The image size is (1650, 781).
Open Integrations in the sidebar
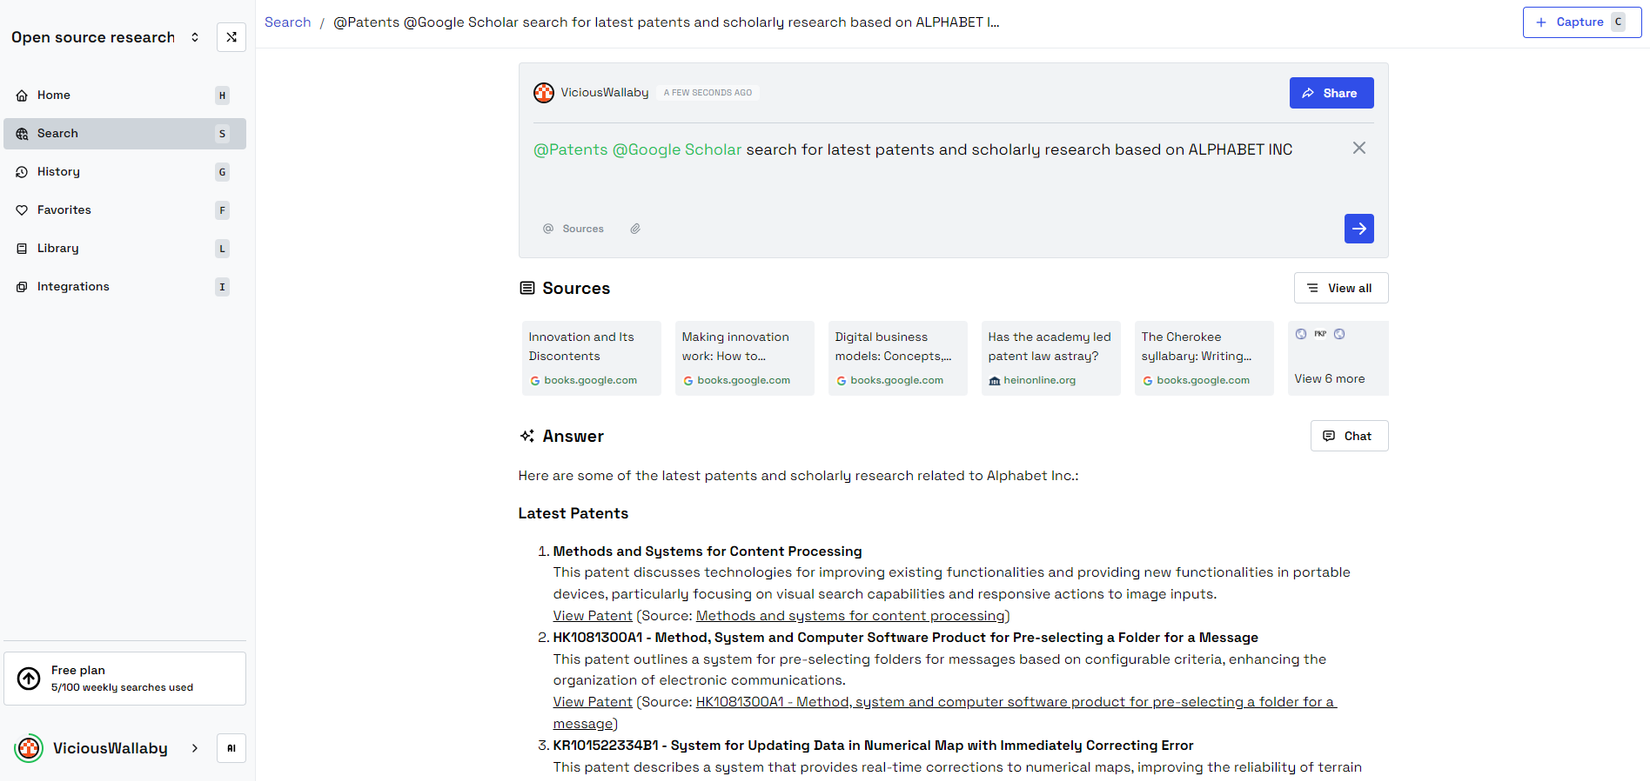tap(73, 287)
